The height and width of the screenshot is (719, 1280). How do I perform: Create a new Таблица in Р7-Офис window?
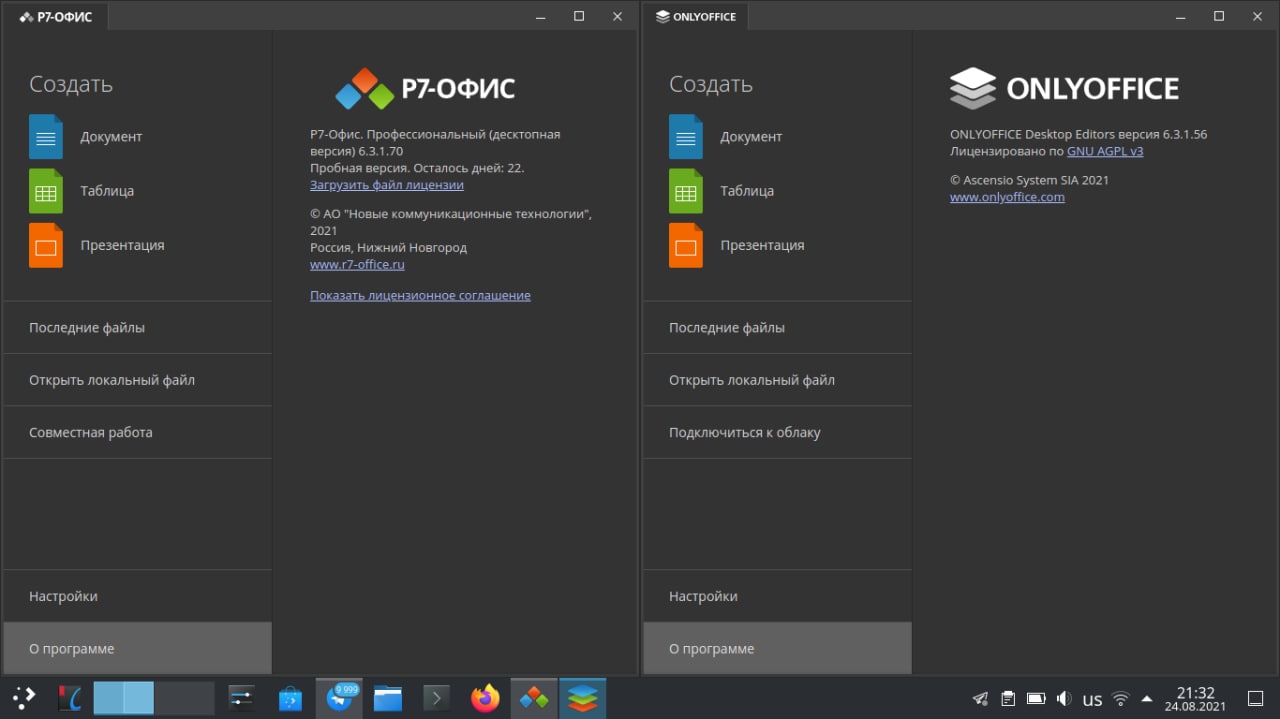[x=82, y=191]
